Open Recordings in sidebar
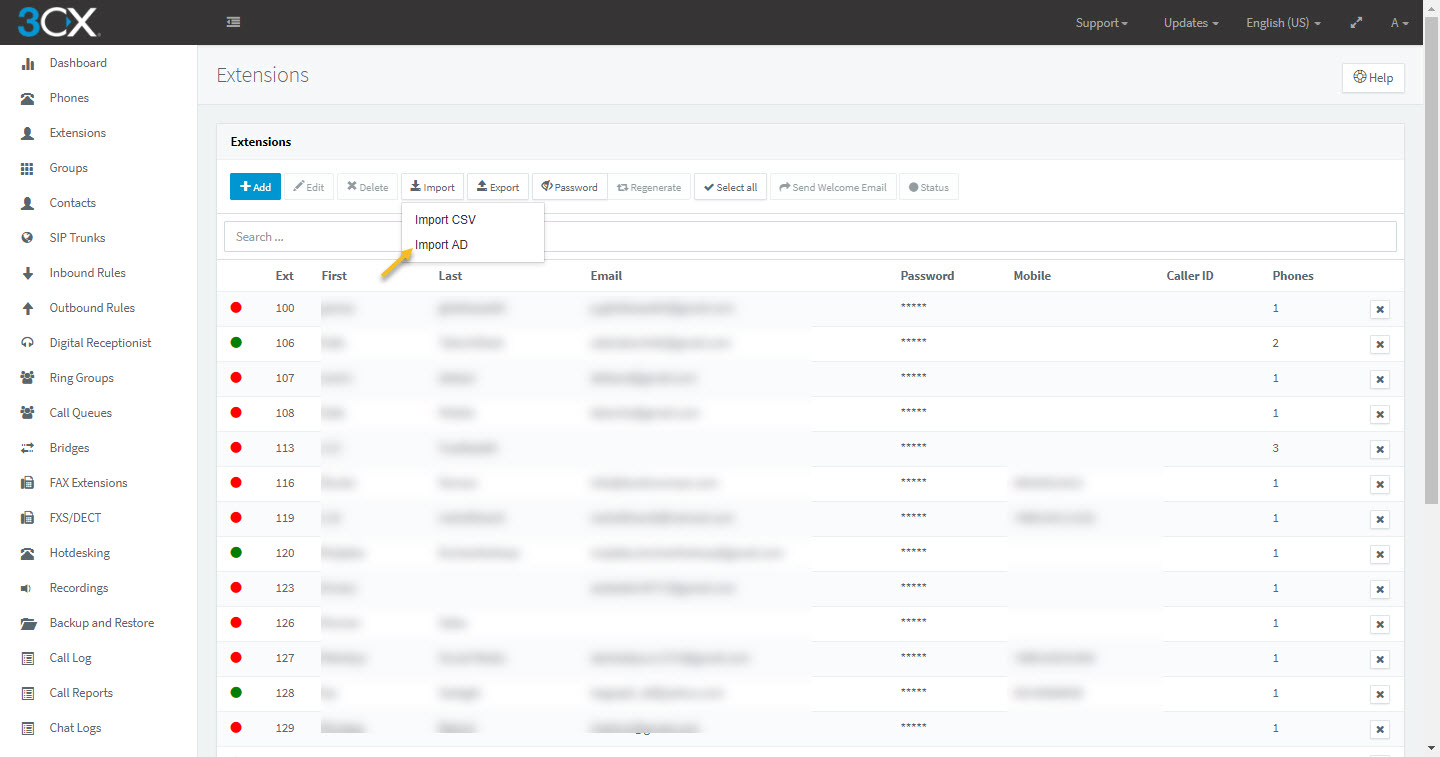 click(78, 588)
